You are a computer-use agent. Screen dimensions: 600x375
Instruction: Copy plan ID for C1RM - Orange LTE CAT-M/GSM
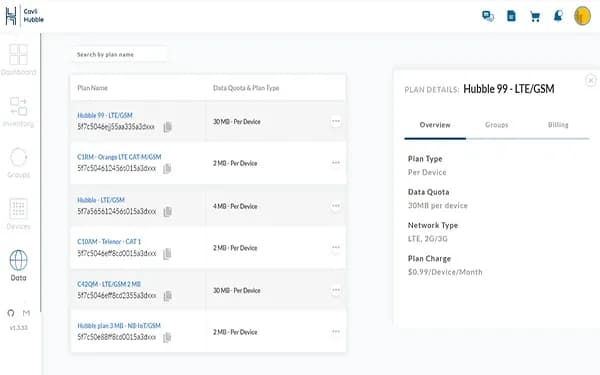click(x=167, y=169)
